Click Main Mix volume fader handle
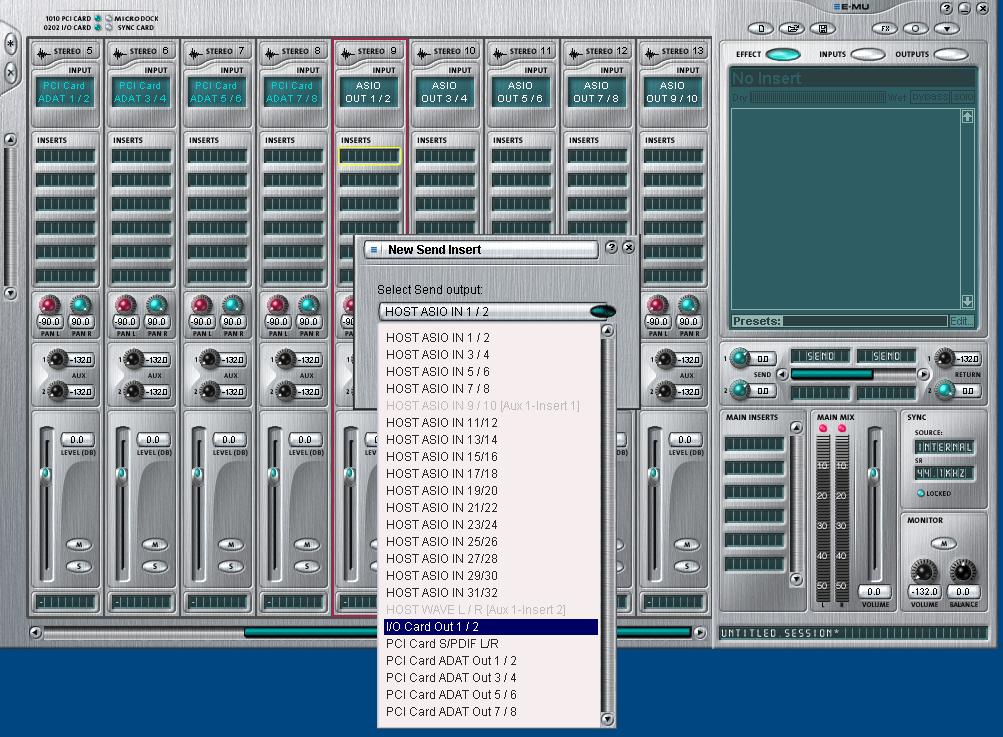Image resolution: width=1003 pixels, height=737 pixels. pyautogui.click(x=873, y=473)
